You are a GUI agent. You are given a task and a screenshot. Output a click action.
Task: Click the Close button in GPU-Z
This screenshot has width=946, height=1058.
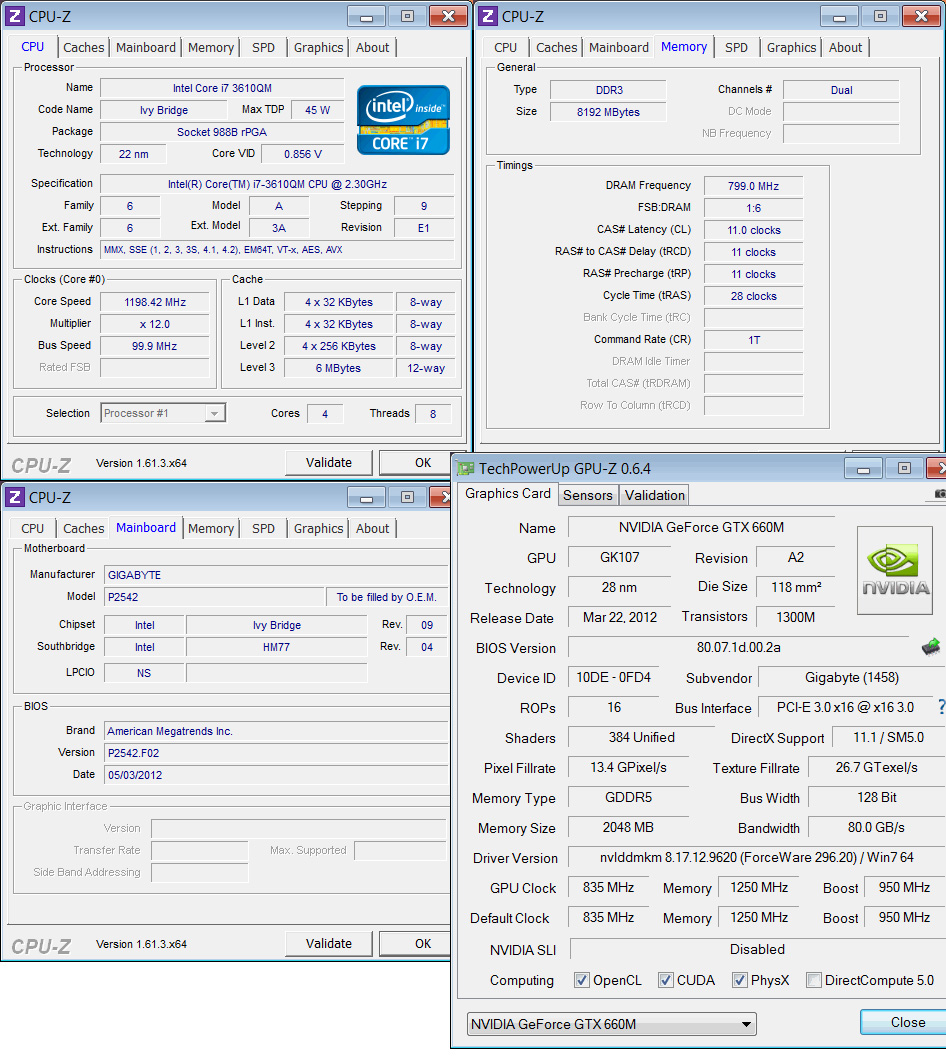[903, 1022]
